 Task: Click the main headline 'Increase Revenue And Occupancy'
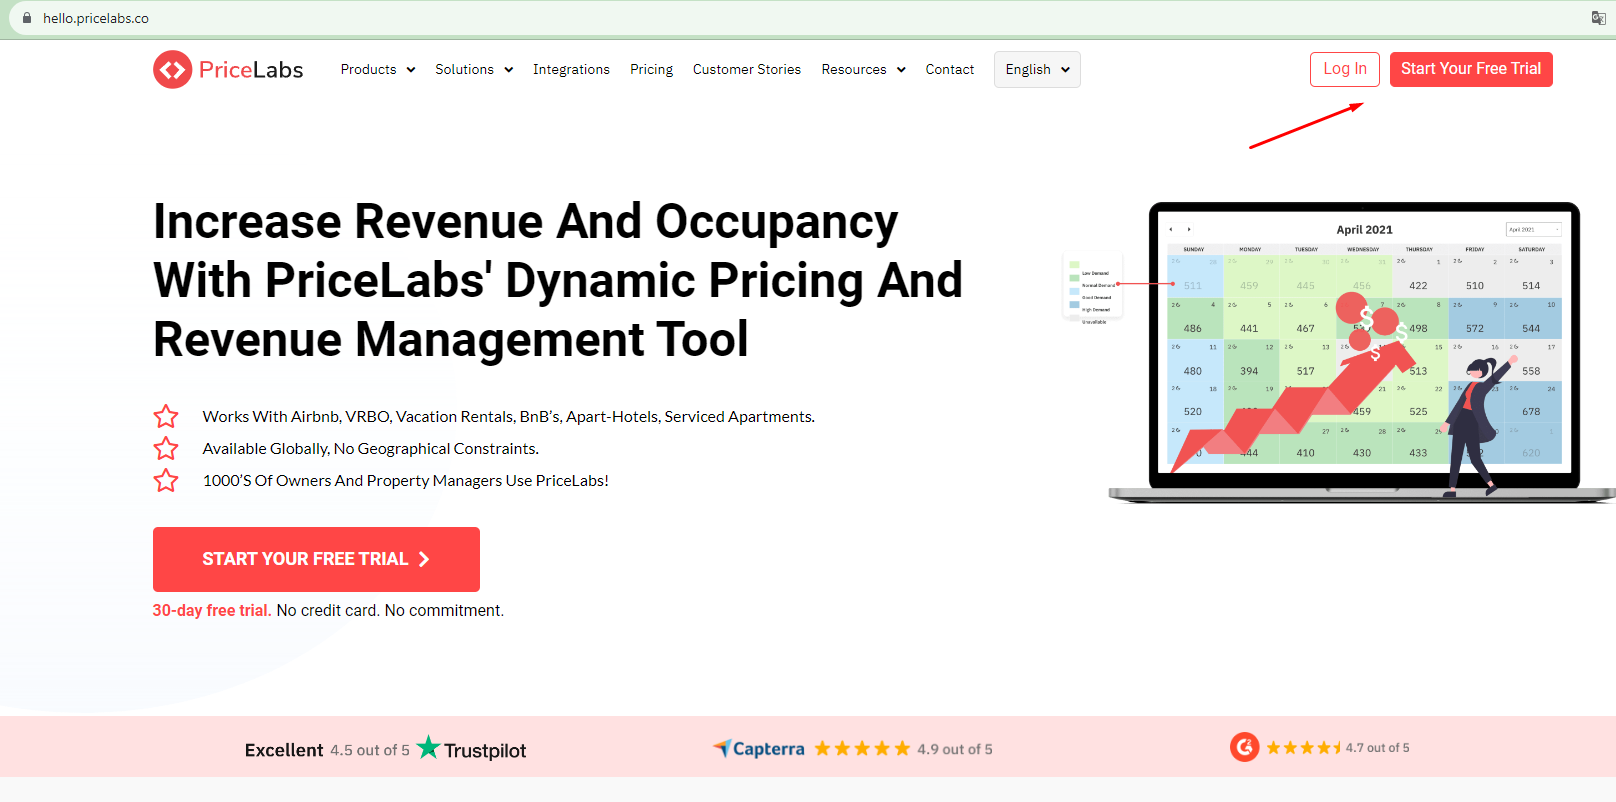click(x=526, y=221)
